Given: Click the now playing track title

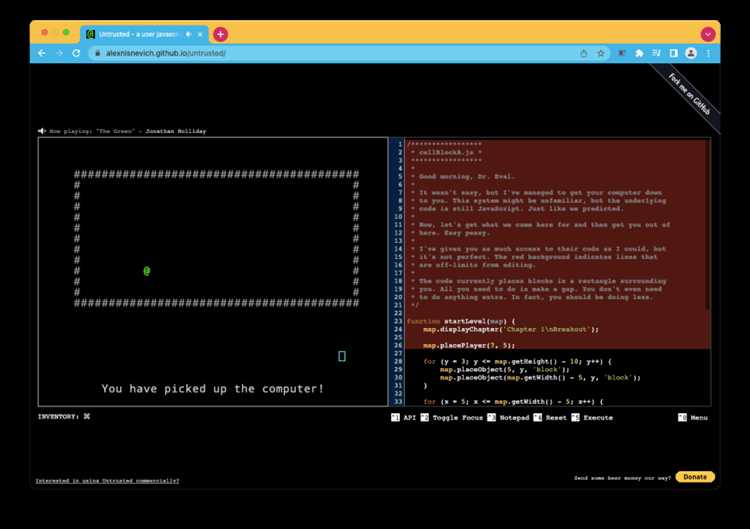Looking at the screenshot, I should pos(115,131).
